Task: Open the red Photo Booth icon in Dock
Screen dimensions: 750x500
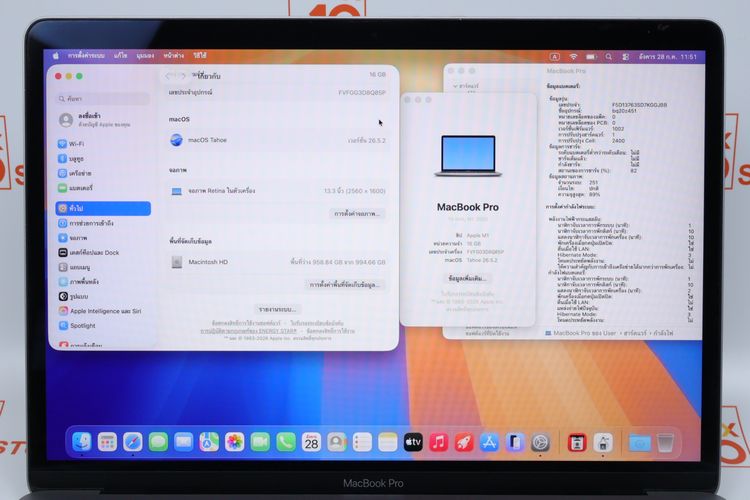Action: pyautogui.click(x=577, y=442)
